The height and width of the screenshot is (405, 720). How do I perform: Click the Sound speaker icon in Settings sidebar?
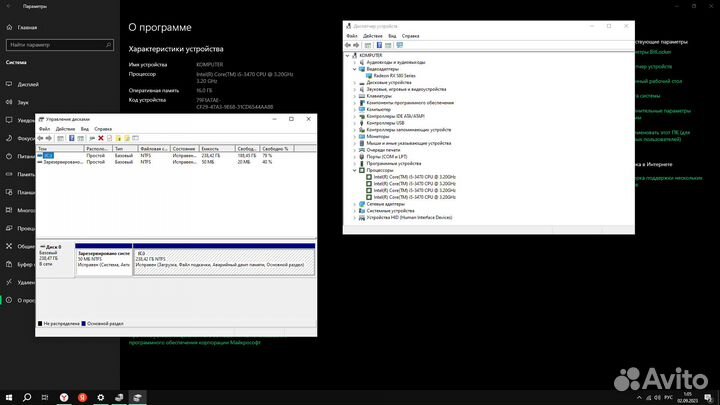point(9,102)
